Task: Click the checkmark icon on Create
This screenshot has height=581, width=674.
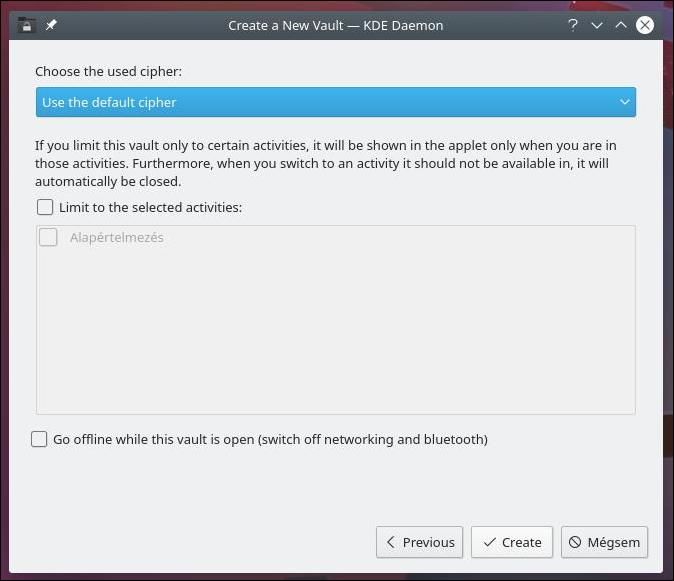Action: pos(489,542)
